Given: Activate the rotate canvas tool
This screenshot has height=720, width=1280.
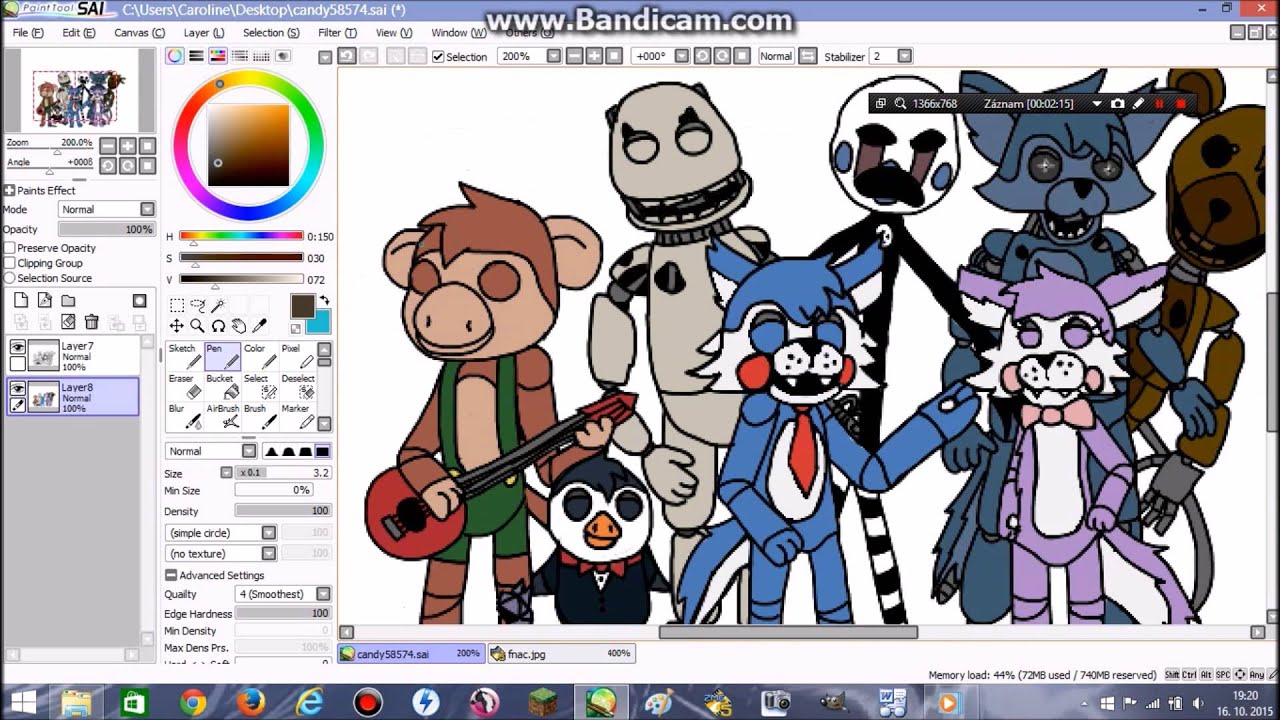Looking at the screenshot, I should pos(218,326).
